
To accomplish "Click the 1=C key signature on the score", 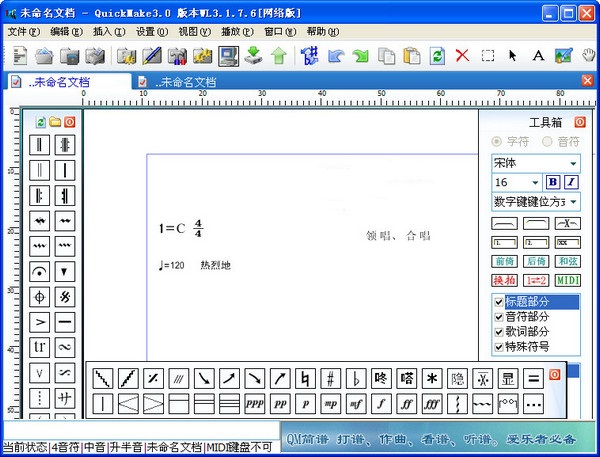I will [172, 229].
